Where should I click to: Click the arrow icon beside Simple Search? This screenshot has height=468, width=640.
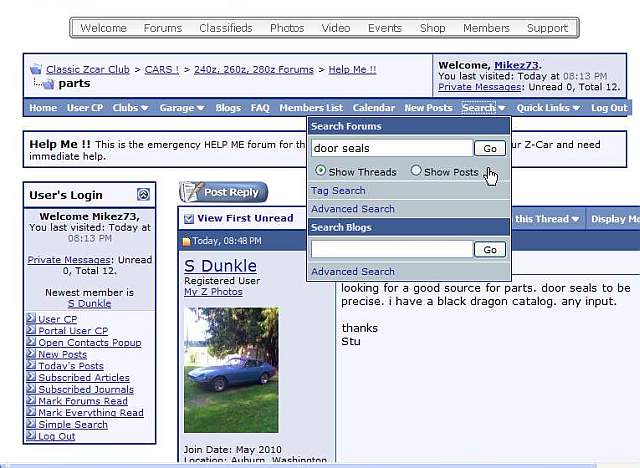tap(31, 424)
